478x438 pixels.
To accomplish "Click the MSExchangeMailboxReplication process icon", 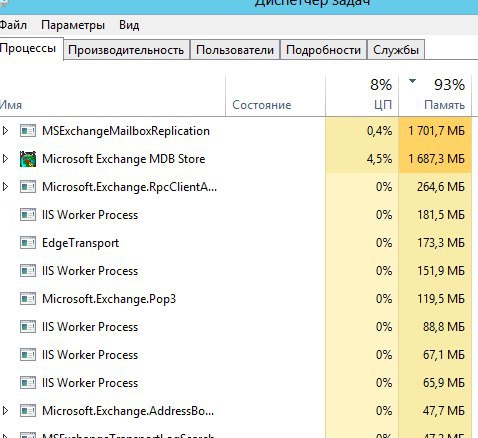I will coord(28,131).
